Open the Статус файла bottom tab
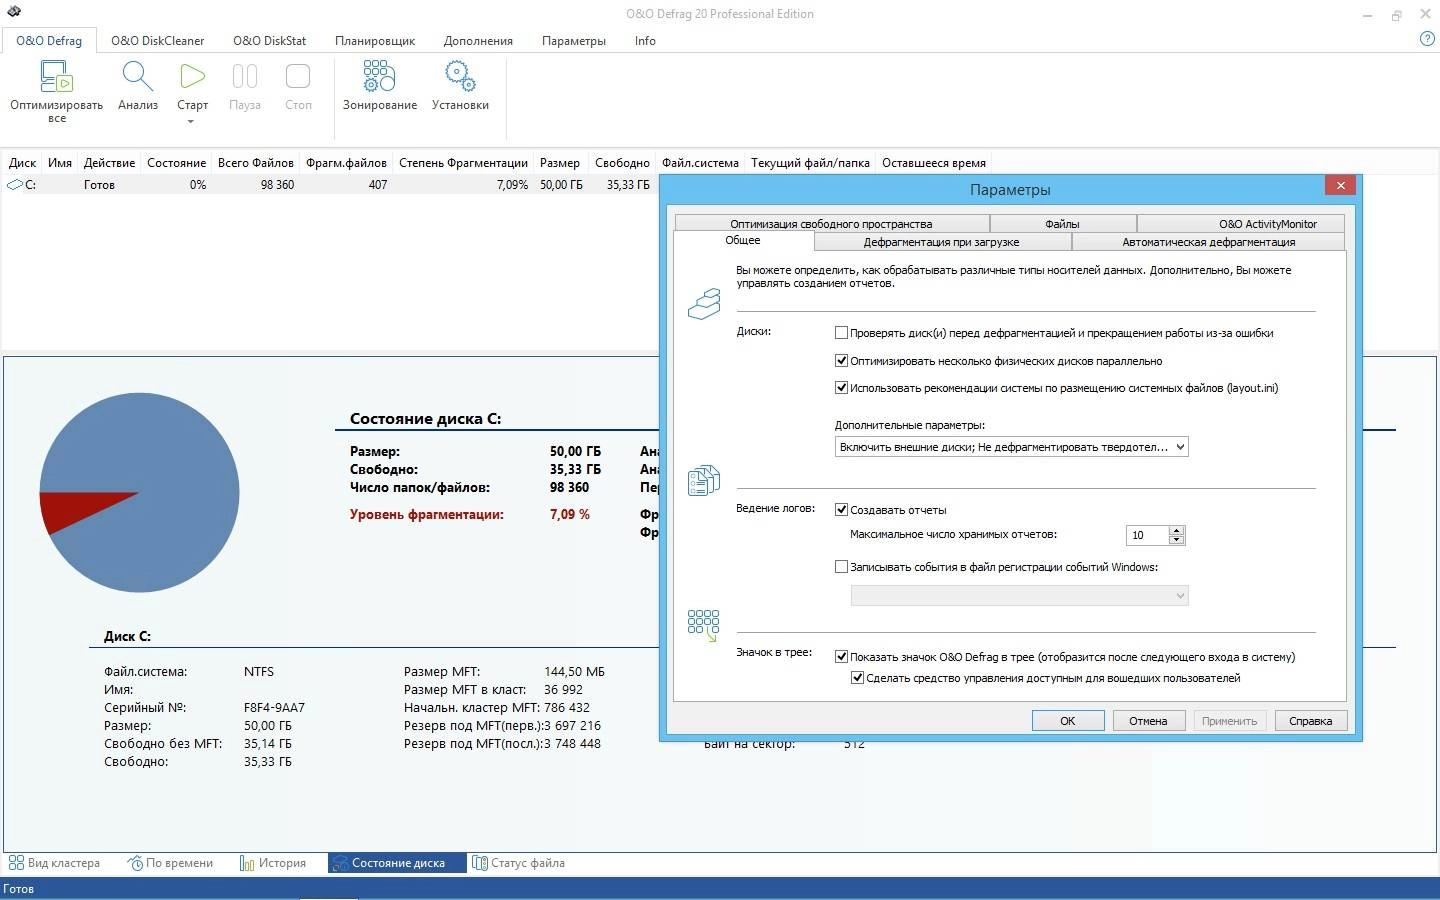 point(518,863)
